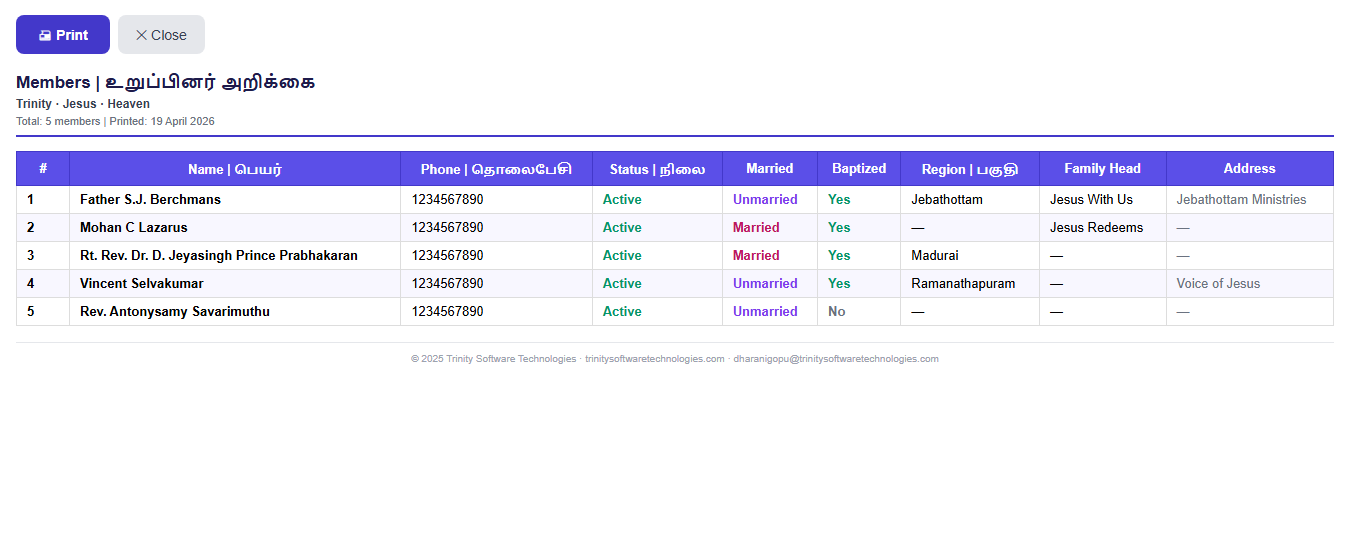Open the trinitysoftwaretechnologies.com footer link
The image size is (1348, 555).
click(655, 359)
